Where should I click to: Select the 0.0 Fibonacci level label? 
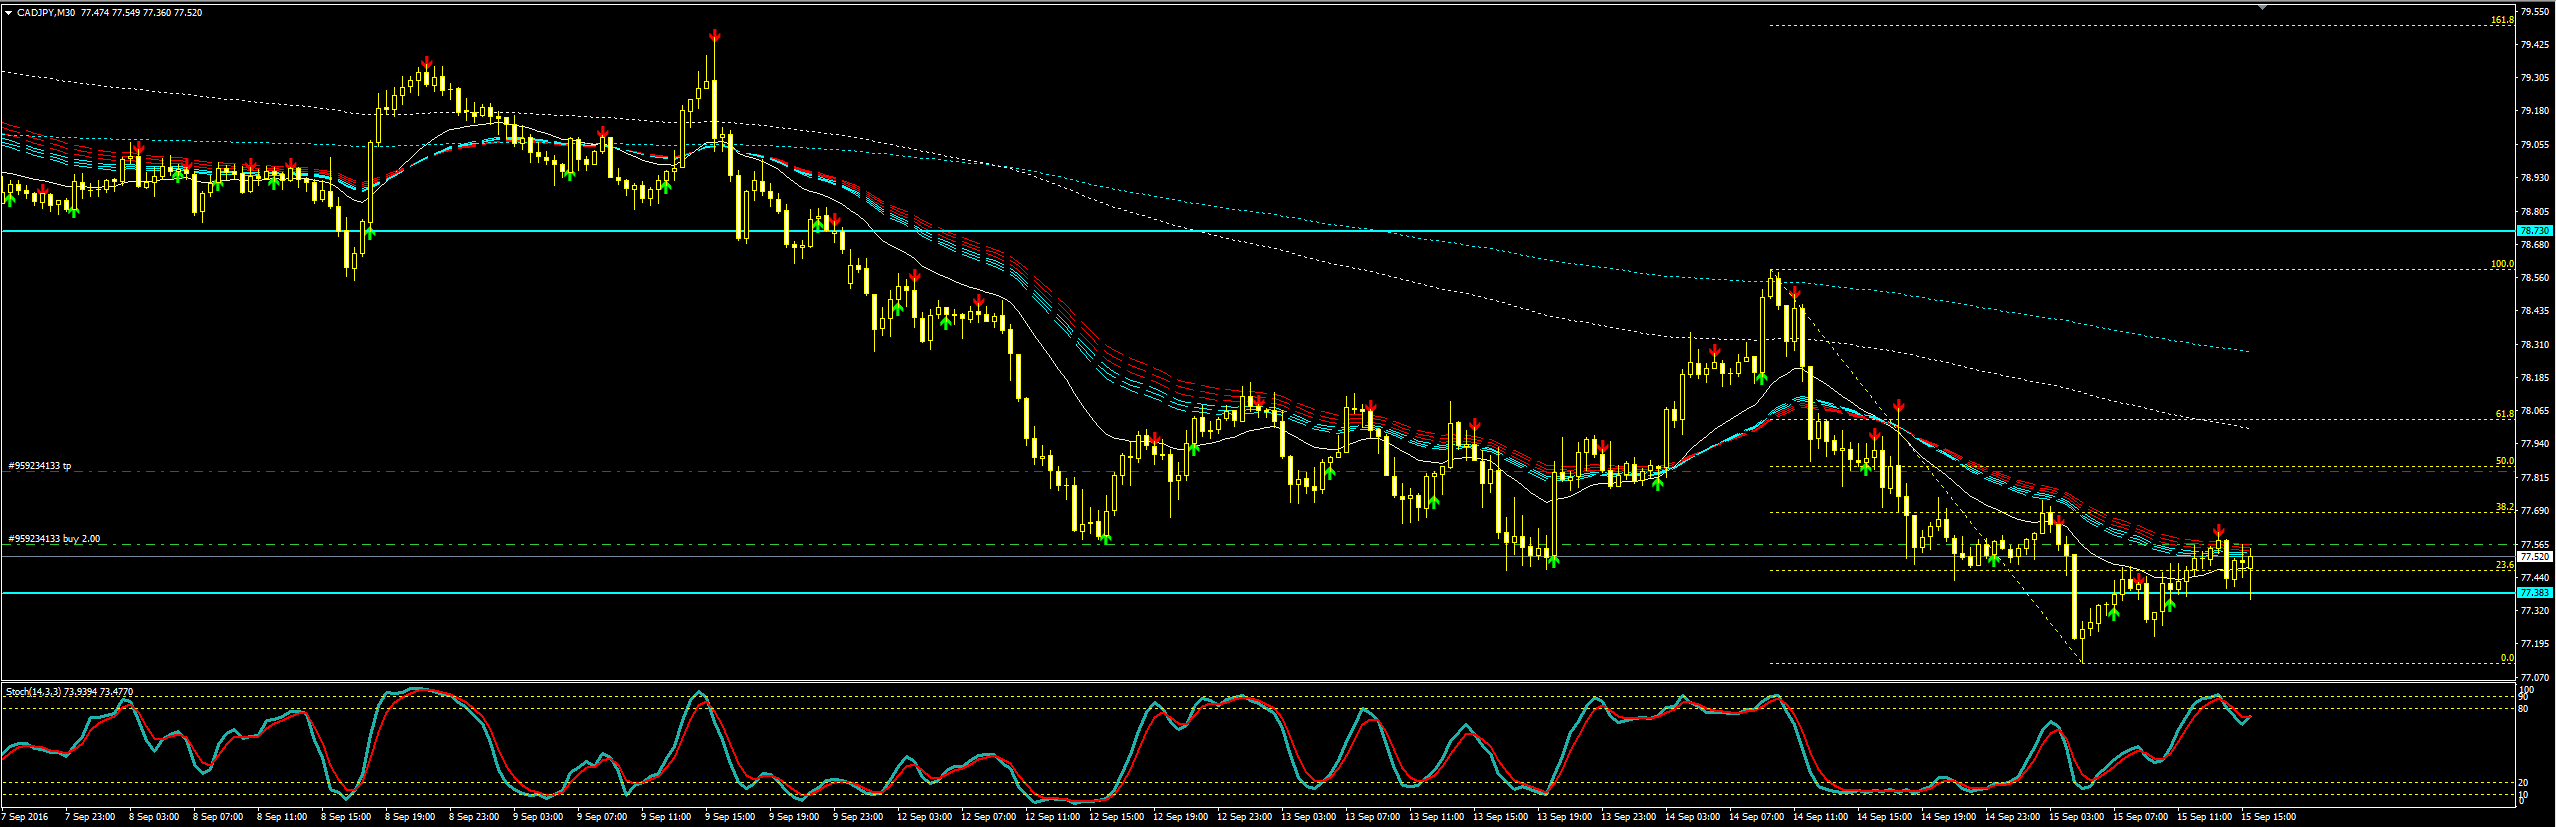[x=2507, y=657]
